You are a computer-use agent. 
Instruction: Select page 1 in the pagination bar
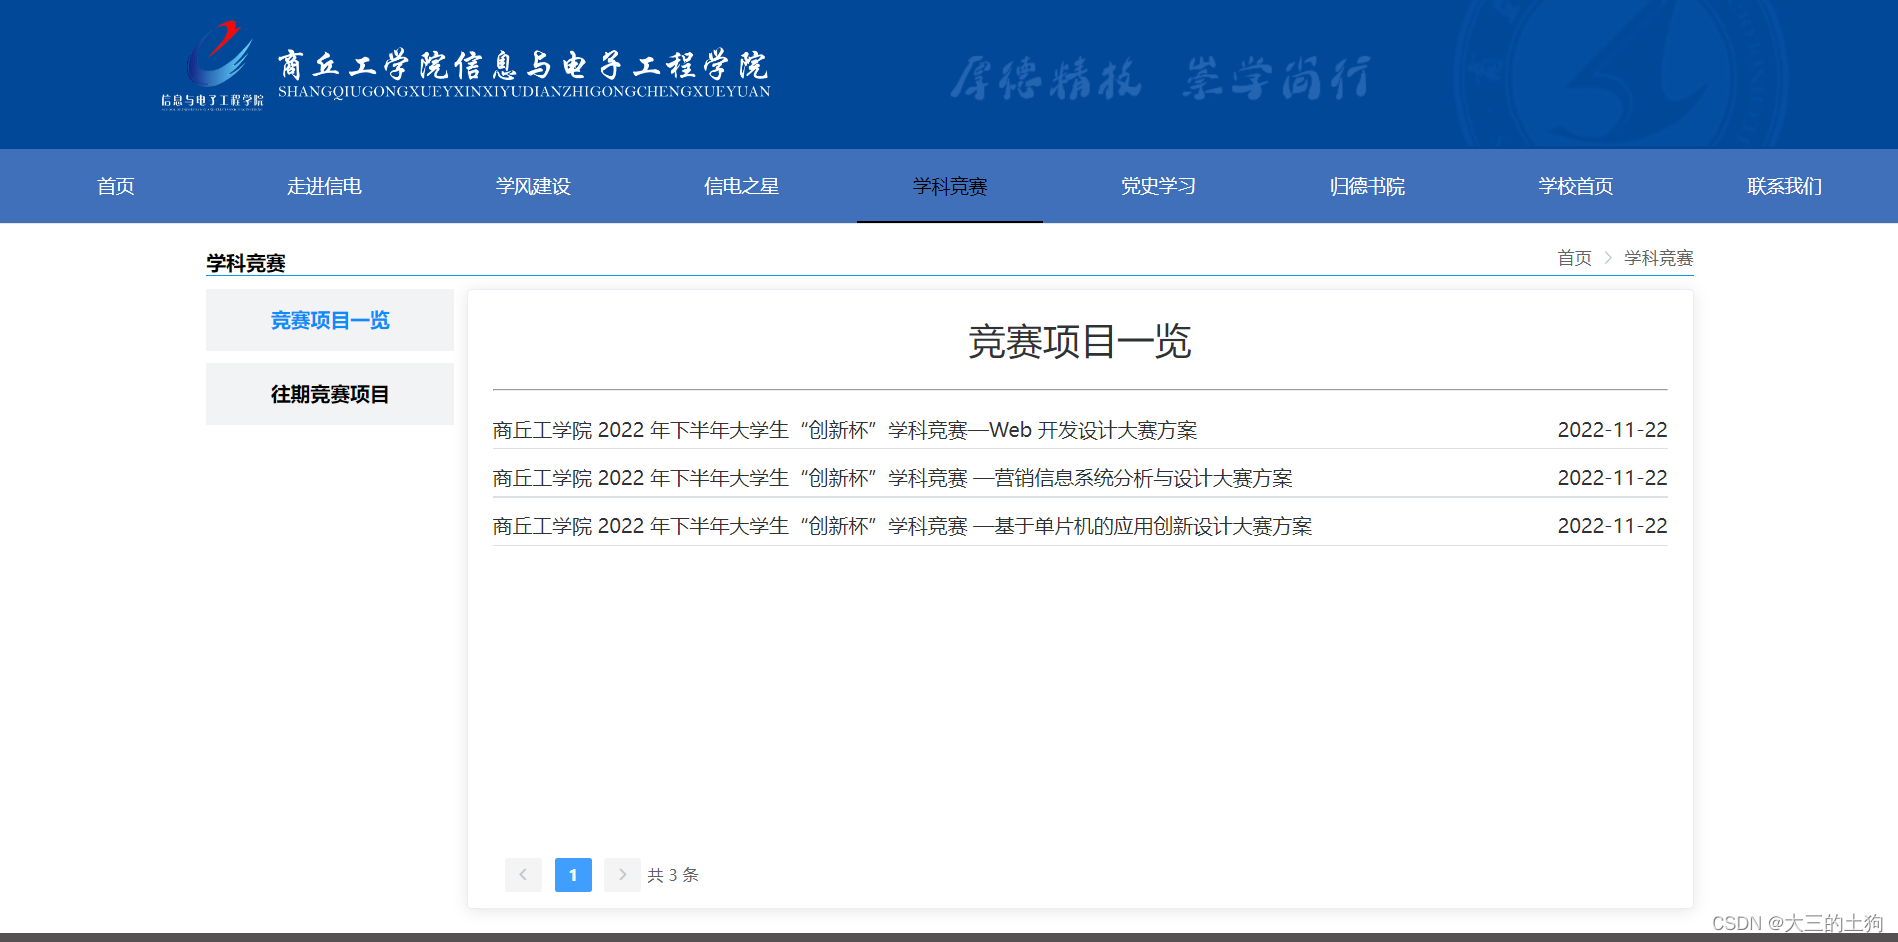pos(573,874)
